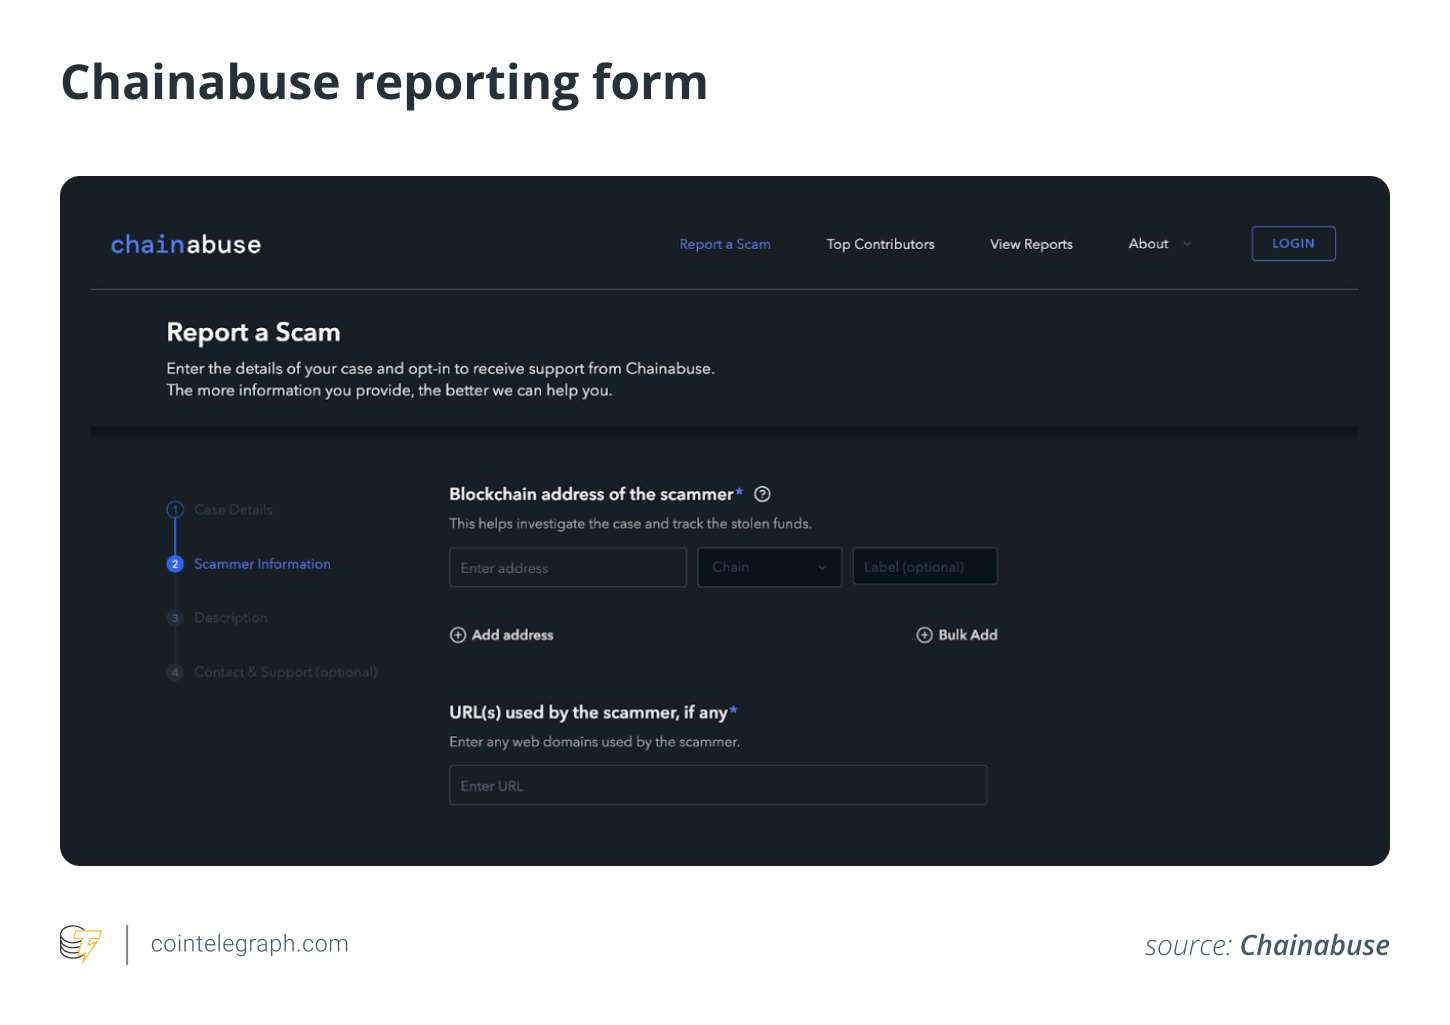Click the Cointelegraph coin logo icon
The width and height of the screenshot is (1450, 1025).
point(80,944)
